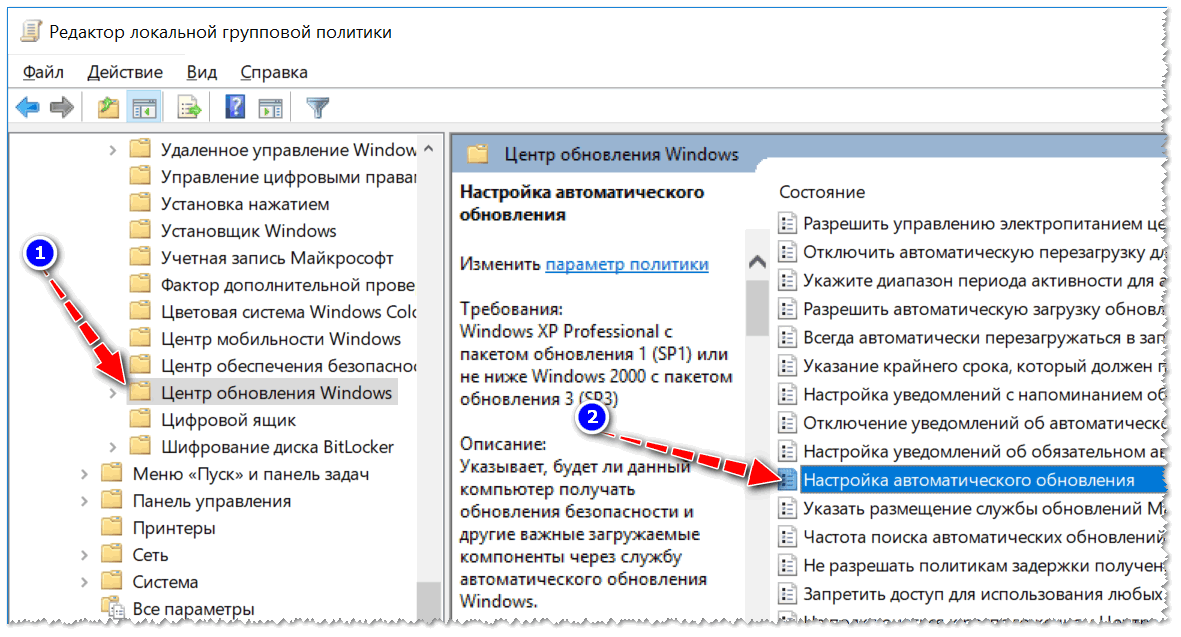
Task: Click the Back arrow toolbar icon
Action: [27, 108]
